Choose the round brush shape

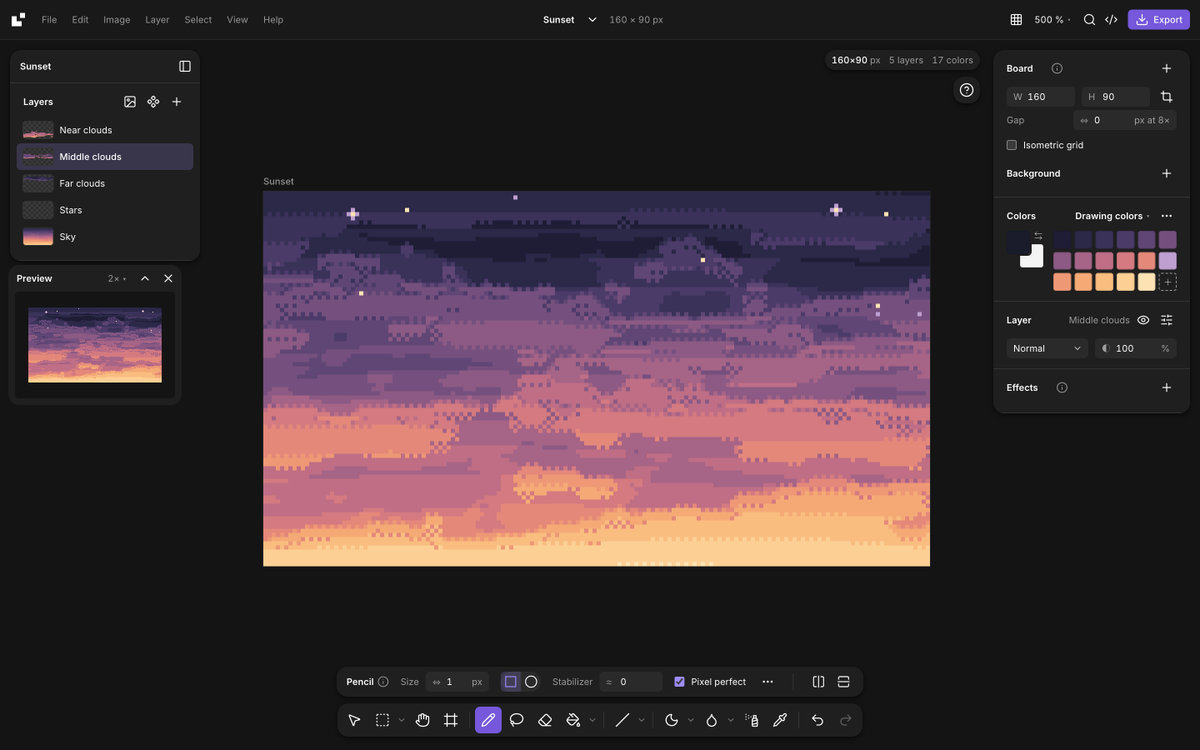coord(531,682)
